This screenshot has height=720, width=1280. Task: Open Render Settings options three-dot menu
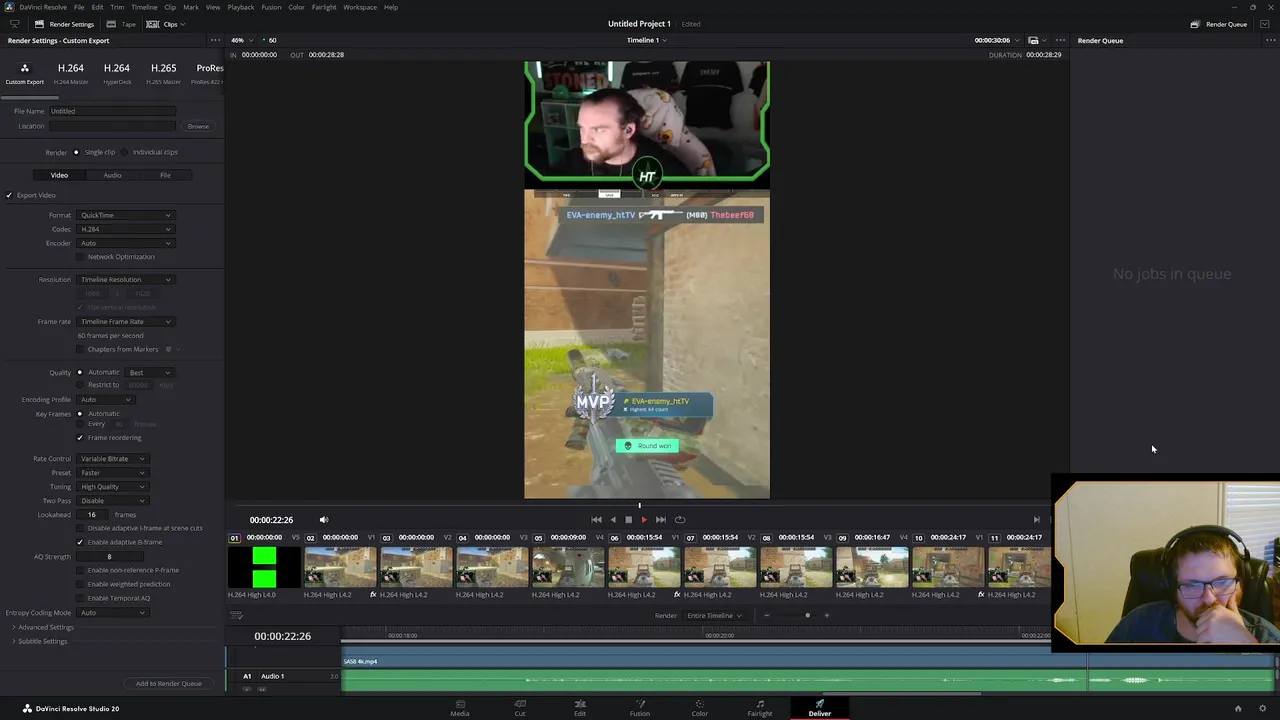click(x=215, y=41)
